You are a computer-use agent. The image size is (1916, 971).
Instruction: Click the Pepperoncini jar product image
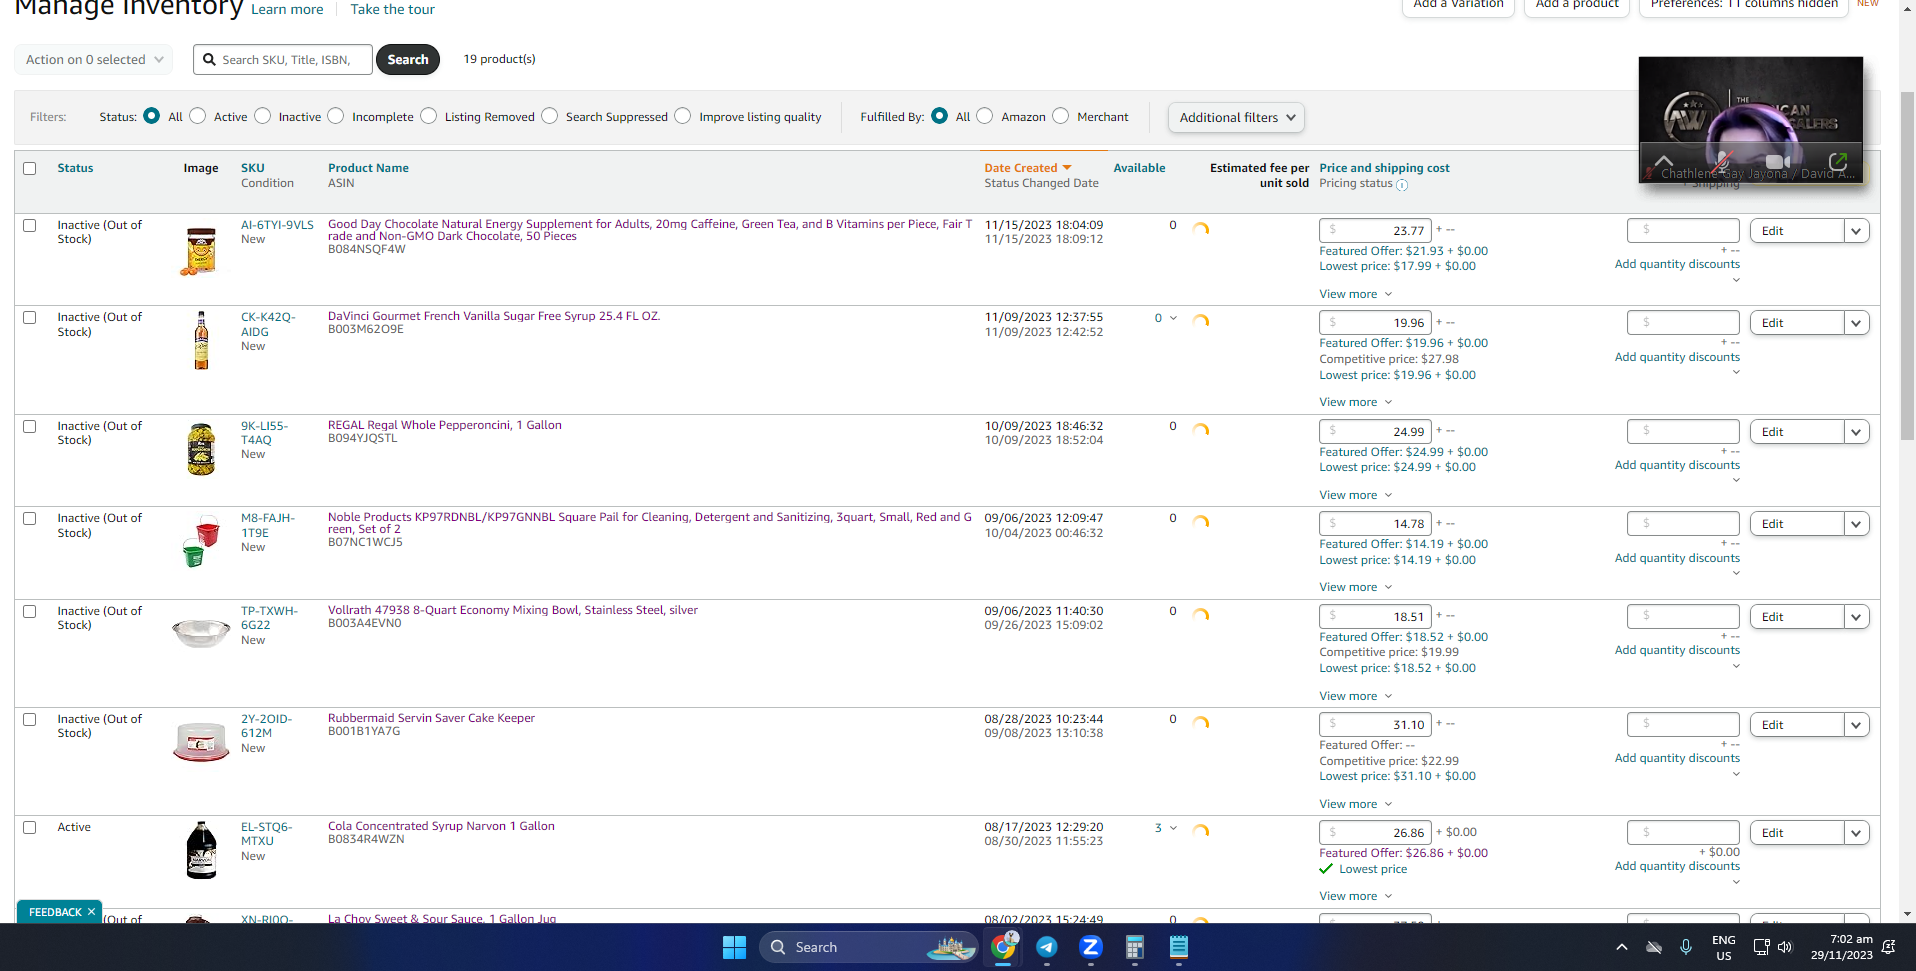(x=201, y=449)
